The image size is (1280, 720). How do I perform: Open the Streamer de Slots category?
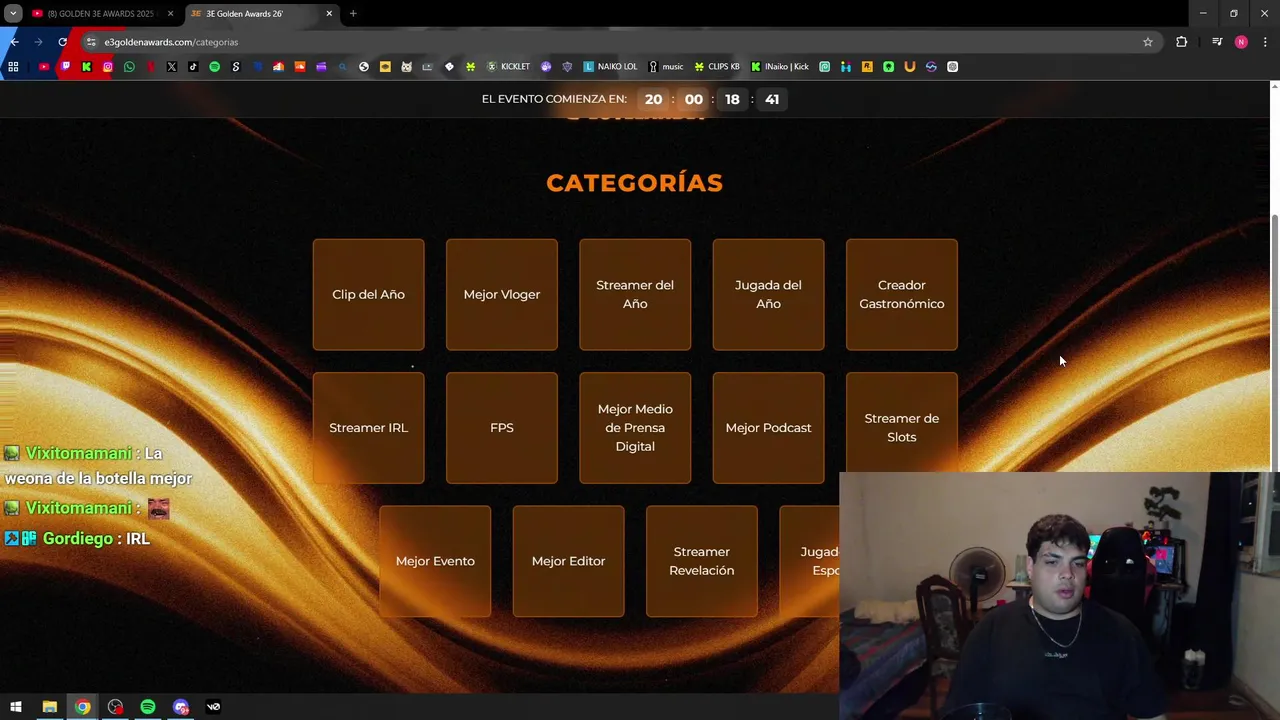click(902, 422)
